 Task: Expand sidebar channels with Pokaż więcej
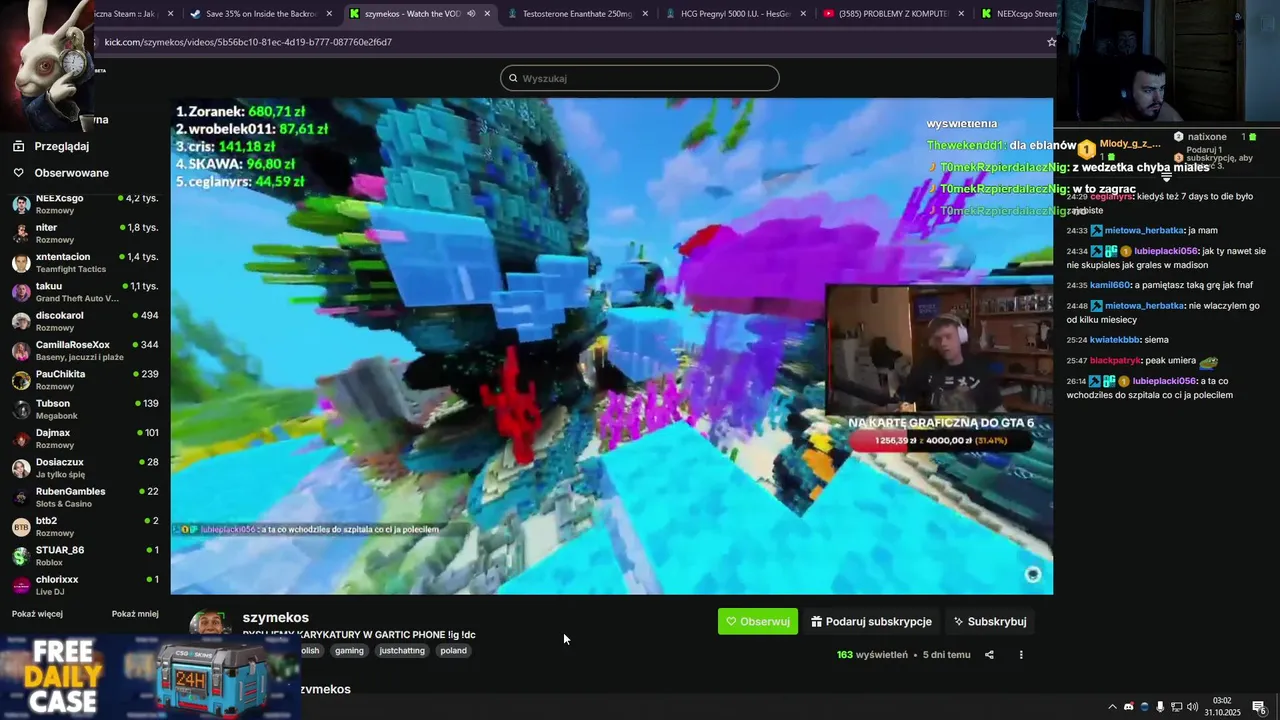[x=37, y=614]
